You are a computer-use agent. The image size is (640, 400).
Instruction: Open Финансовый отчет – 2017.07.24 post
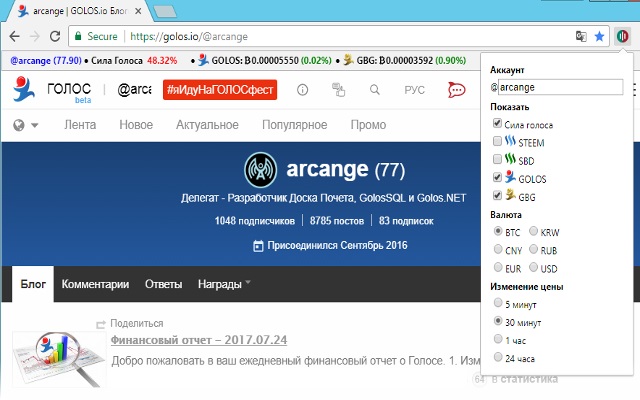[x=199, y=340]
